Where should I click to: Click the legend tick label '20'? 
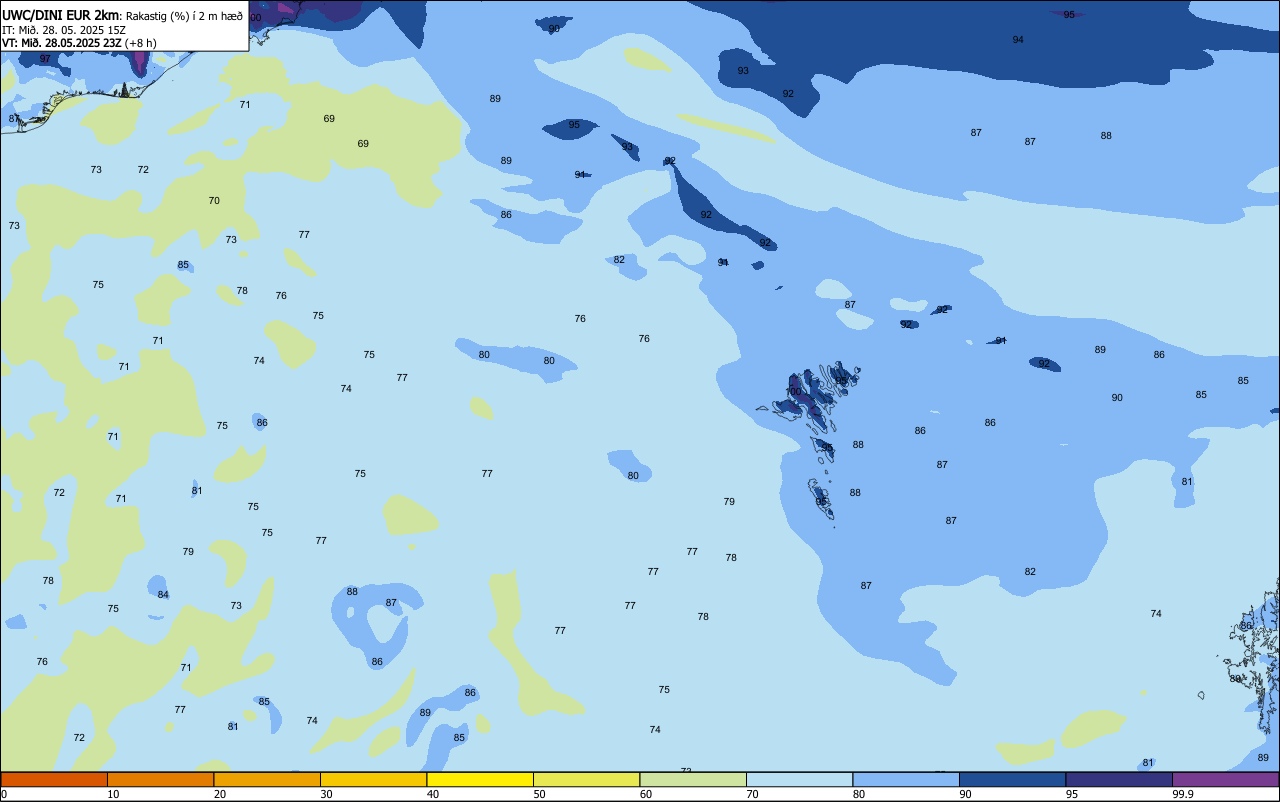pyautogui.click(x=219, y=794)
